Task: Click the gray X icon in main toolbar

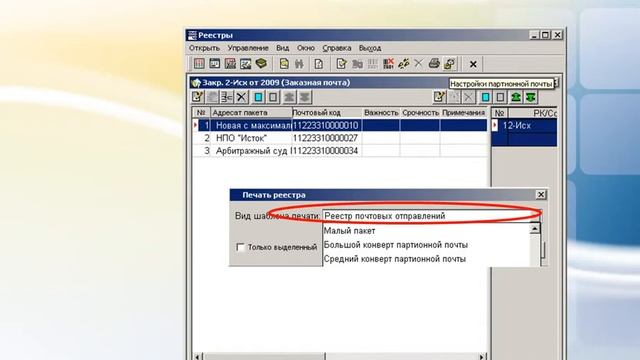Action: (418, 64)
